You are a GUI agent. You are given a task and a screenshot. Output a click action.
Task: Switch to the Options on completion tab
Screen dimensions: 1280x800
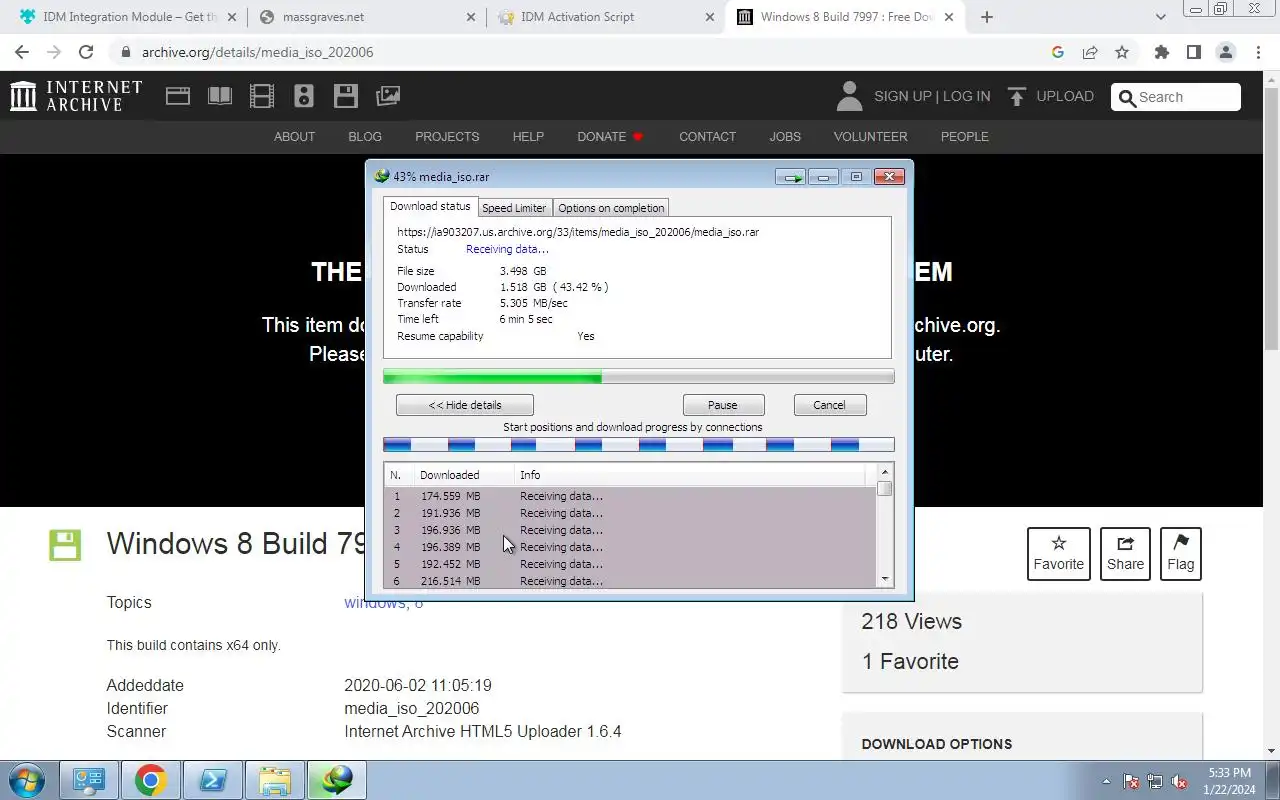coord(611,208)
